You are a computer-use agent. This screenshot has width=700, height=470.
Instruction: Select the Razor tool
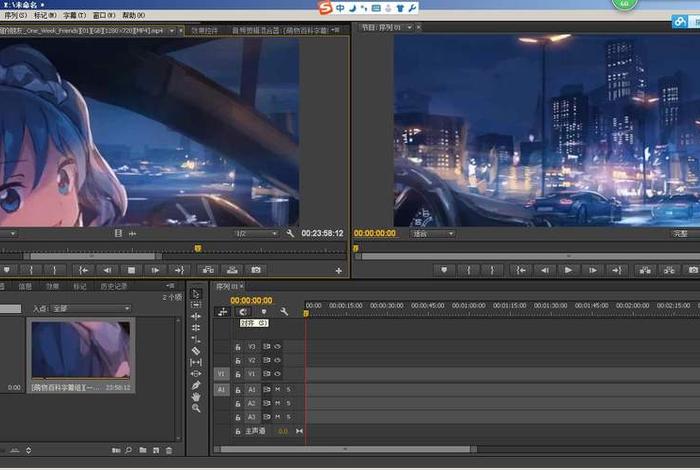(x=196, y=351)
